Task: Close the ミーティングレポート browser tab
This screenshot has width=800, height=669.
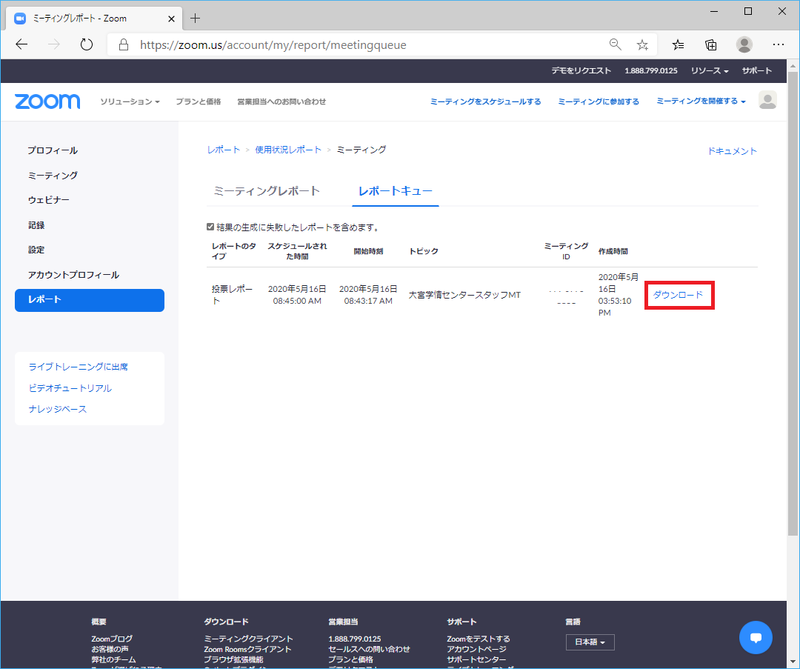Action: pyautogui.click(x=171, y=19)
